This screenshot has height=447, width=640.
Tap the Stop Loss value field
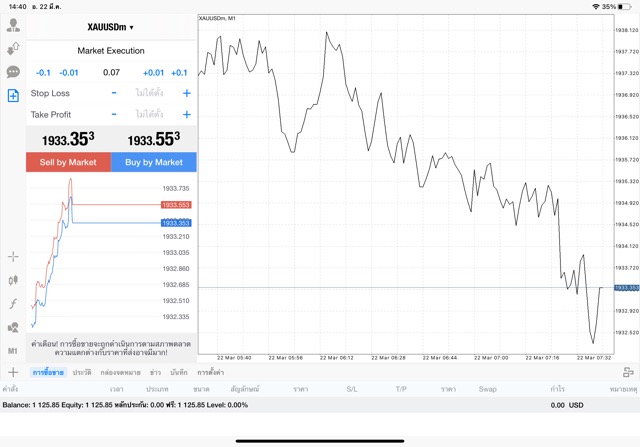pyautogui.click(x=150, y=93)
